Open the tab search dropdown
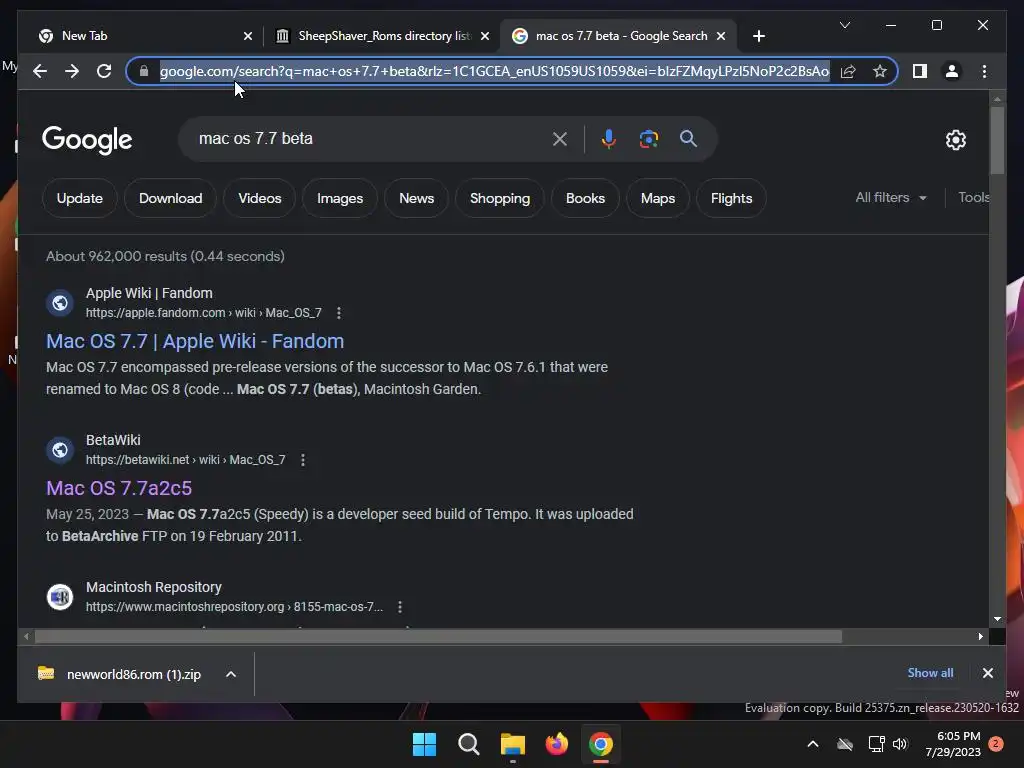 844,25
